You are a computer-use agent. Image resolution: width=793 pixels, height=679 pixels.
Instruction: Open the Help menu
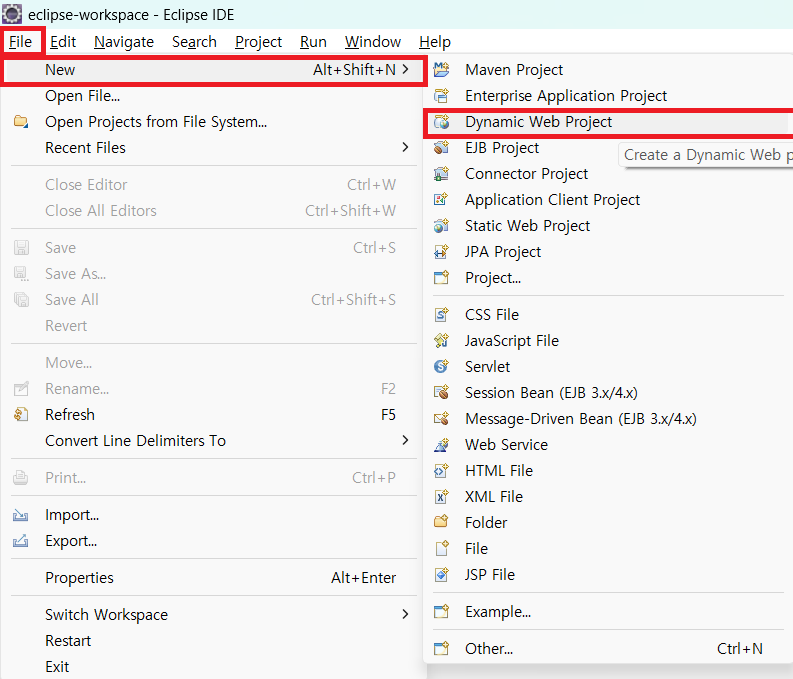click(435, 41)
